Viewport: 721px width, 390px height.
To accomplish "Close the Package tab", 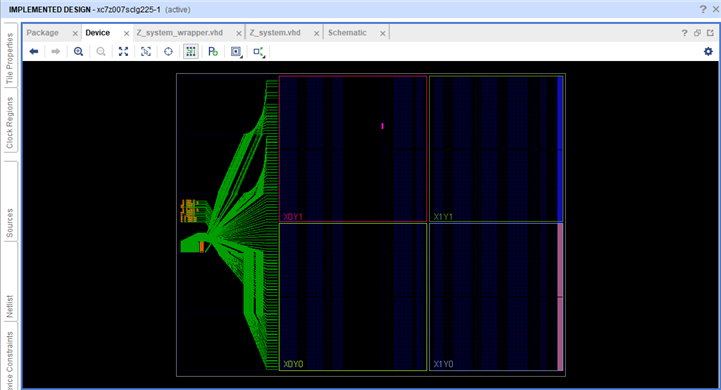I will [75, 34].
